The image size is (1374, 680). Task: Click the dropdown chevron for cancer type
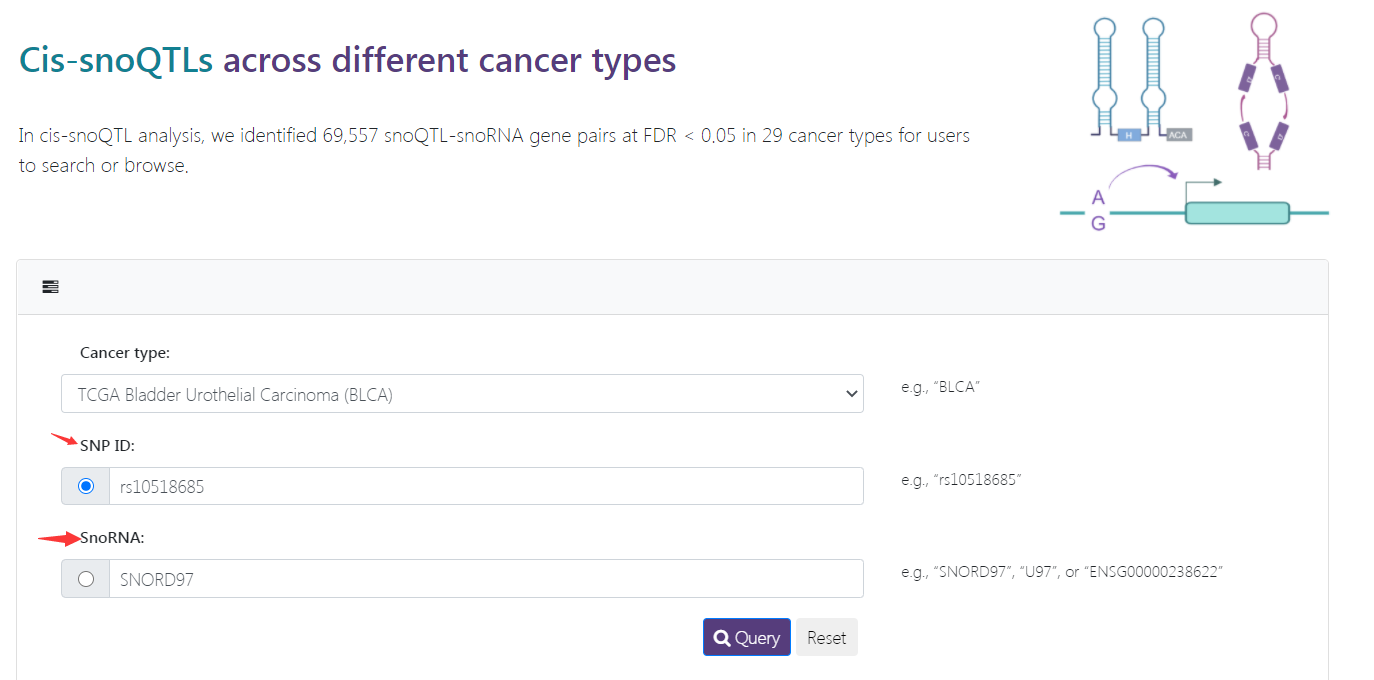(x=851, y=394)
